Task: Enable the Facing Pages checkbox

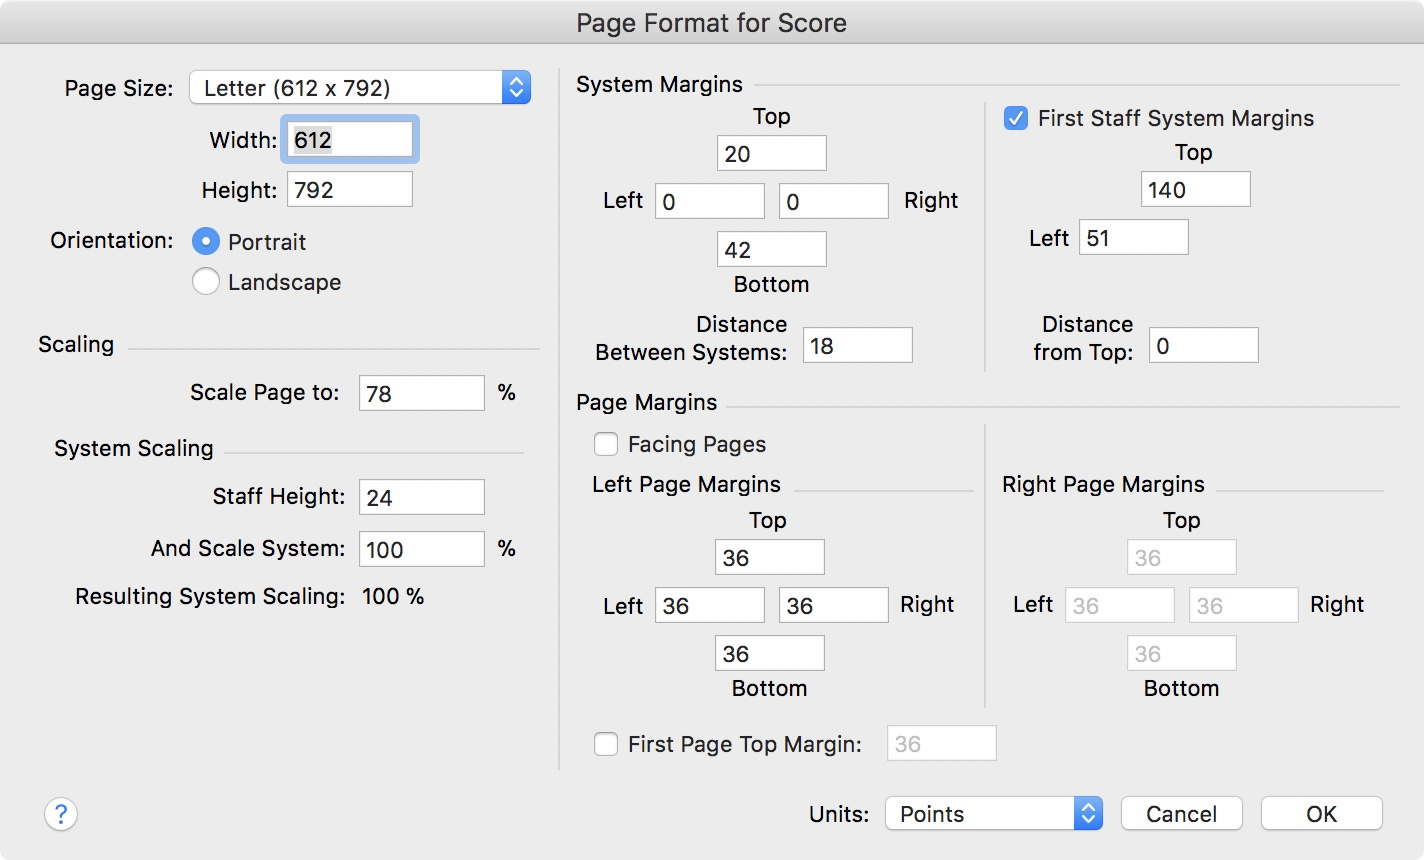Action: (606, 444)
